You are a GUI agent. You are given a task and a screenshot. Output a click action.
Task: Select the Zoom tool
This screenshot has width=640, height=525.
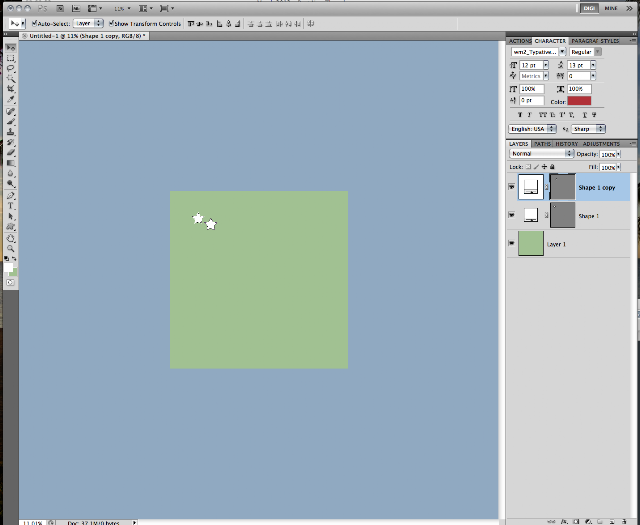(11, 249)
